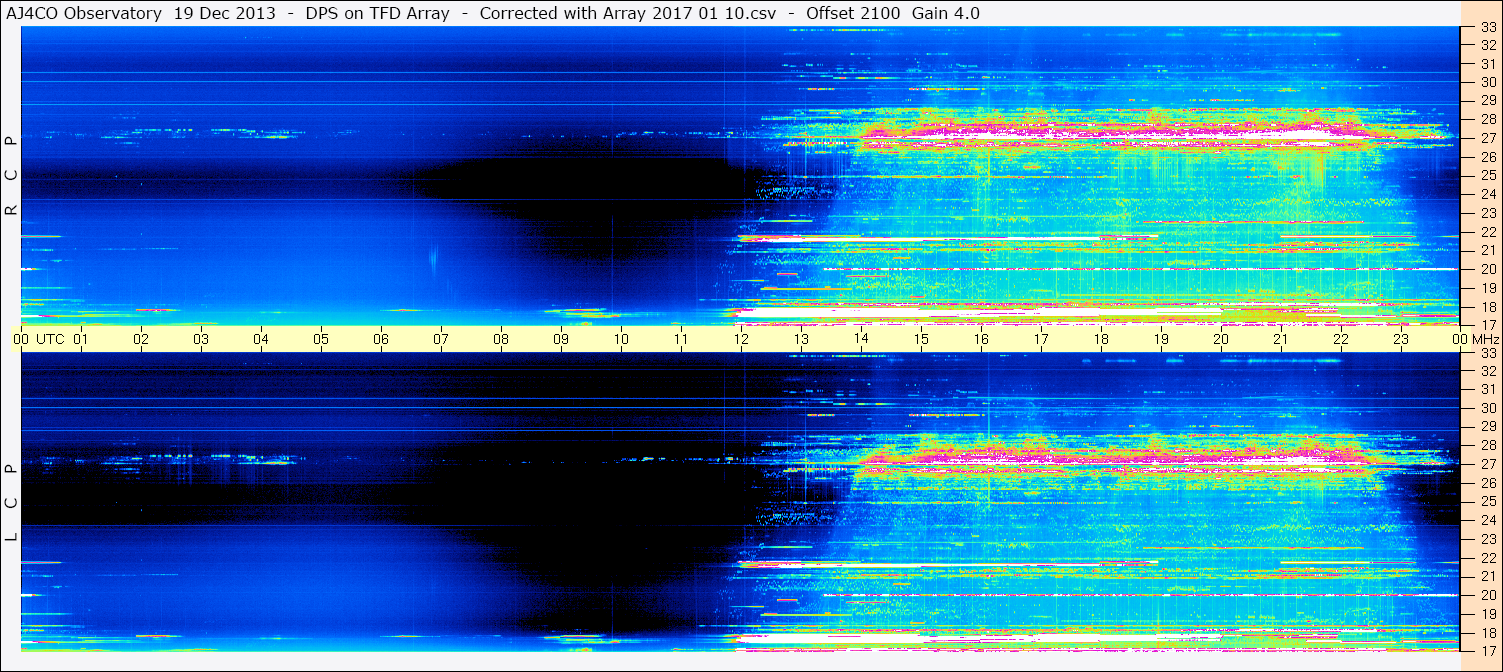This screenshot has height=672, width=1503.
Task: Select hour 09 on the UTC time axis
Action: [x=561, y=339]
